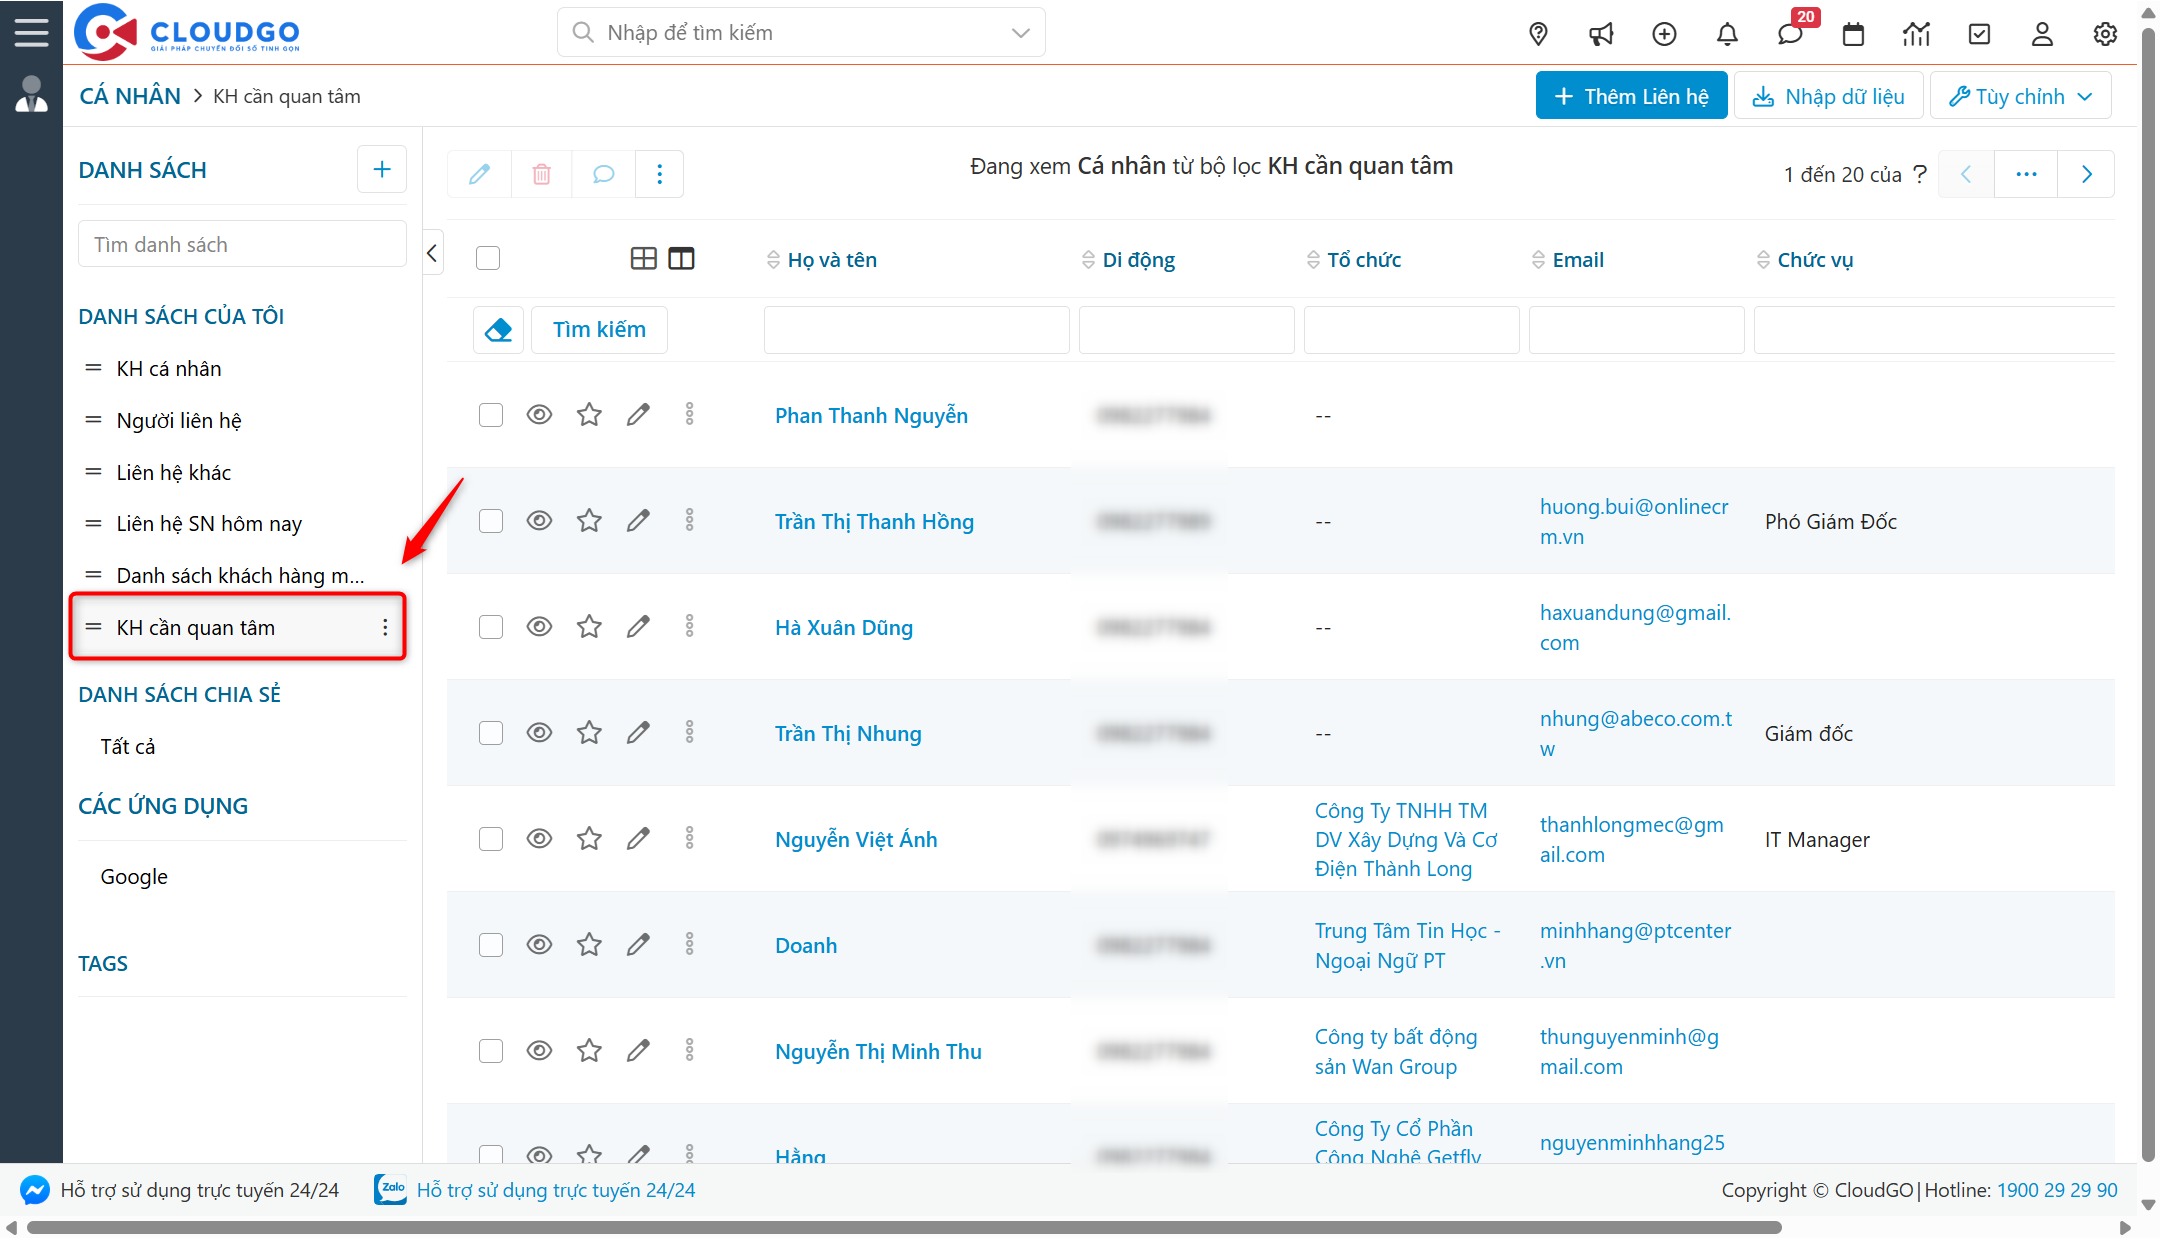Click the Thêm Liên hệ button
This screenshot has height=1238, width=2160.
(1631, 96)
